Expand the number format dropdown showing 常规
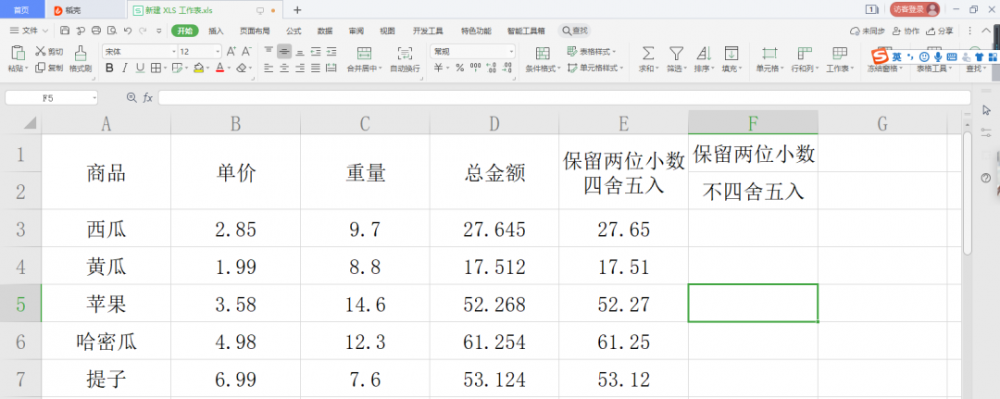The image size is (1000, 399). click(473, 51)
